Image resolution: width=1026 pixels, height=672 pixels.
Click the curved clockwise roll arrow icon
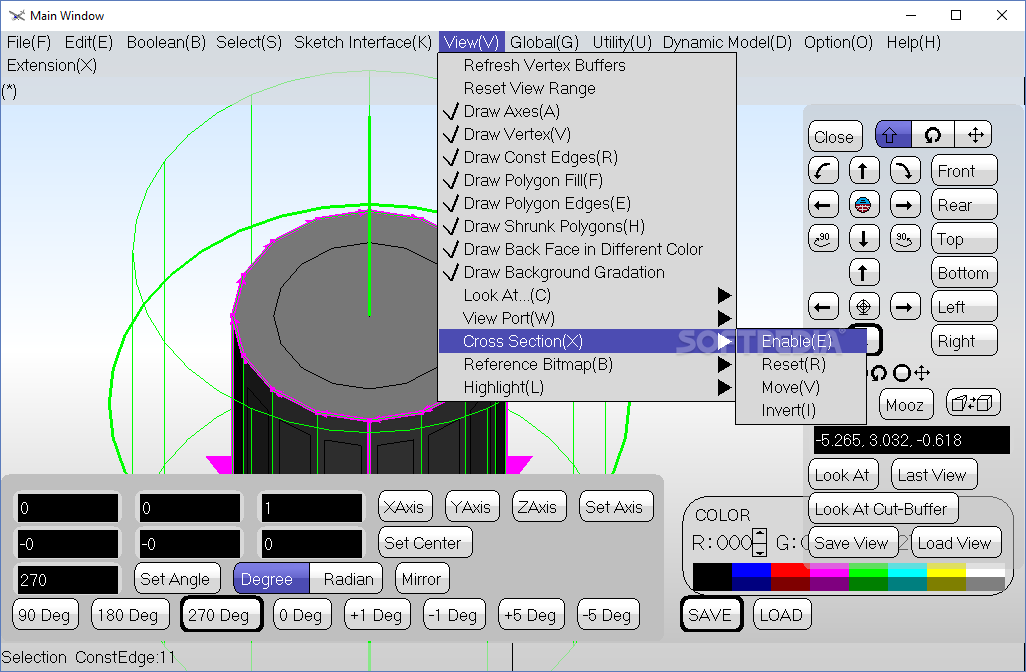[x=905, y=171]
